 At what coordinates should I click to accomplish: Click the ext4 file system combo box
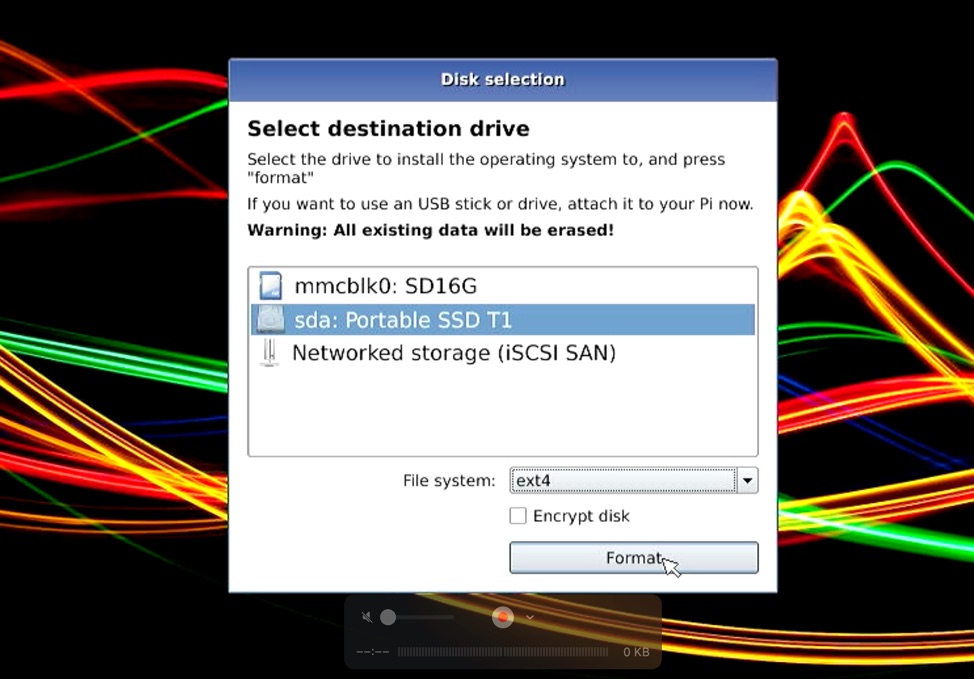tap(622, 481)
